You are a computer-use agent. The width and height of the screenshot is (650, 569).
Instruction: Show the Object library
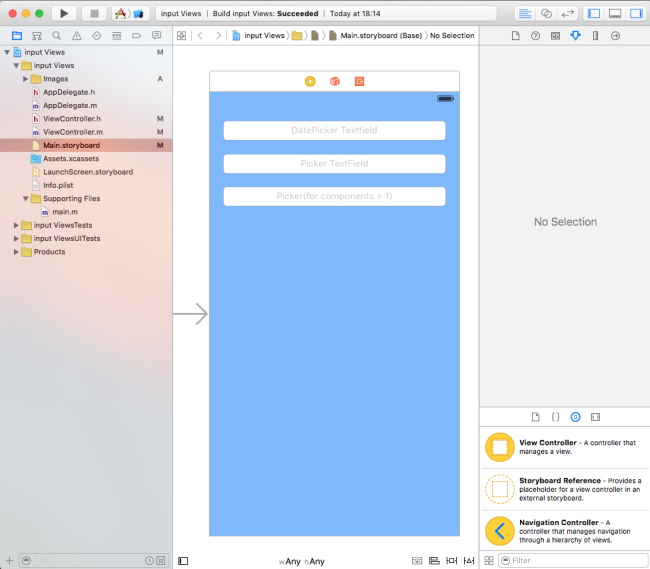tap(575, 417)
